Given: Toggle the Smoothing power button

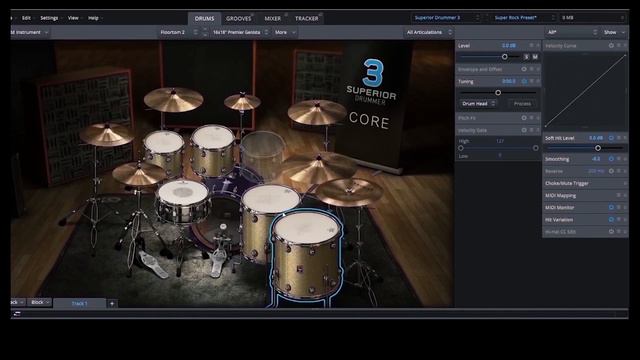Looking at the screenshot, I should [611, 158].
